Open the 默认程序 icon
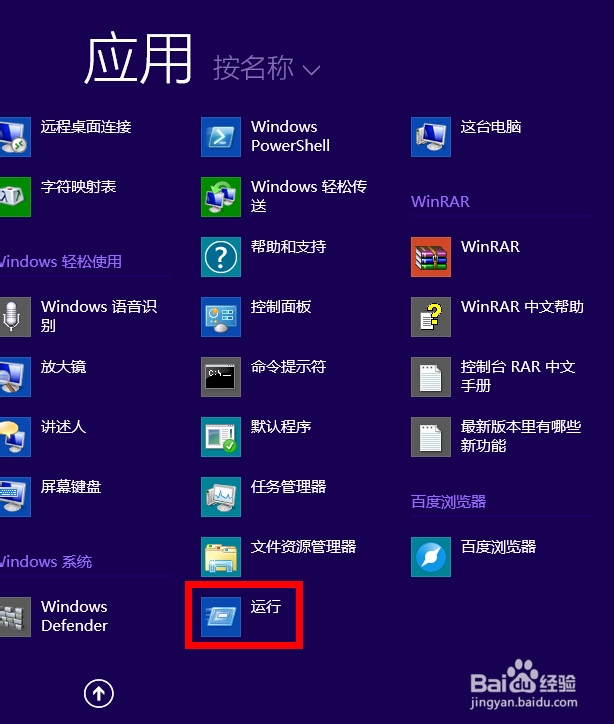This screenshot has width=614, height=724. (x=221, y=437)
